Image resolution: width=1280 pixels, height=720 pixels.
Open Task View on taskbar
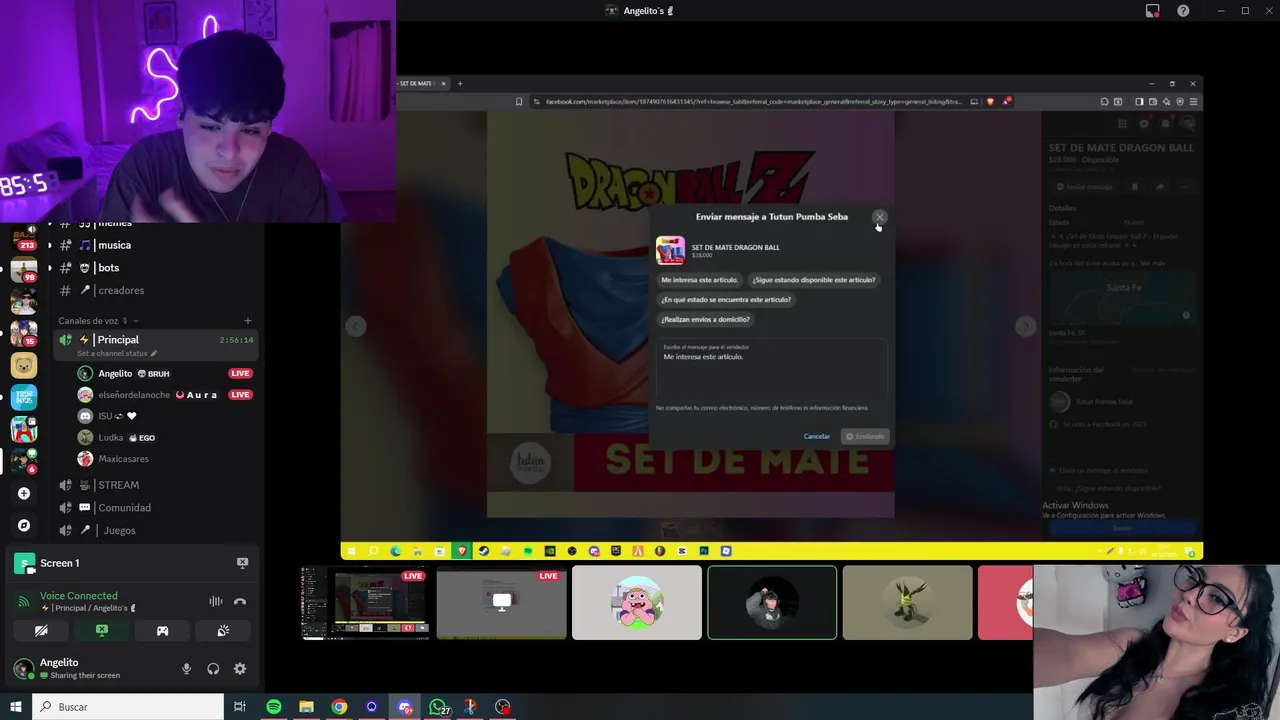(240, 707)
